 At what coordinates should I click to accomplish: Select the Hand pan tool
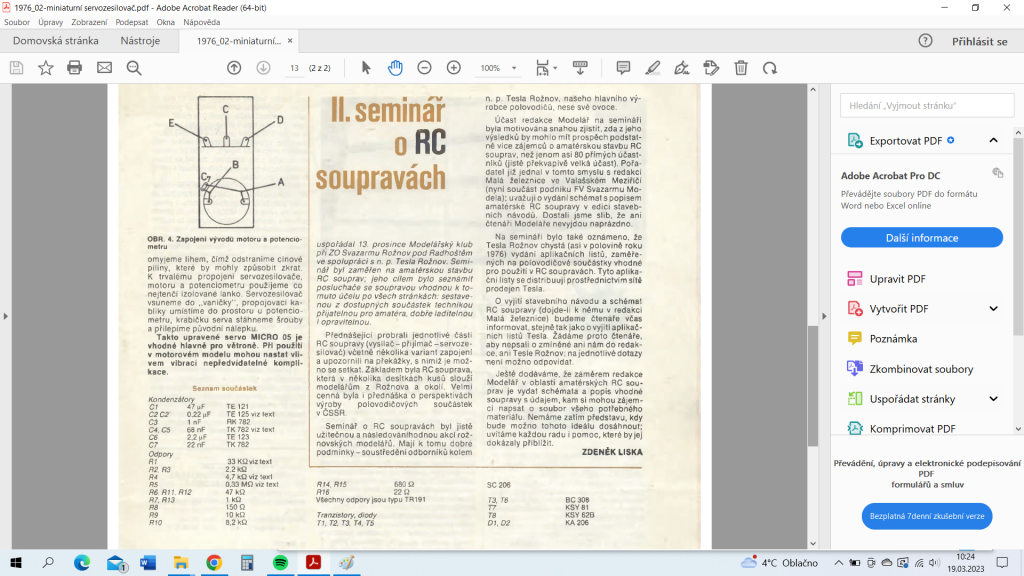click(395, 68)
